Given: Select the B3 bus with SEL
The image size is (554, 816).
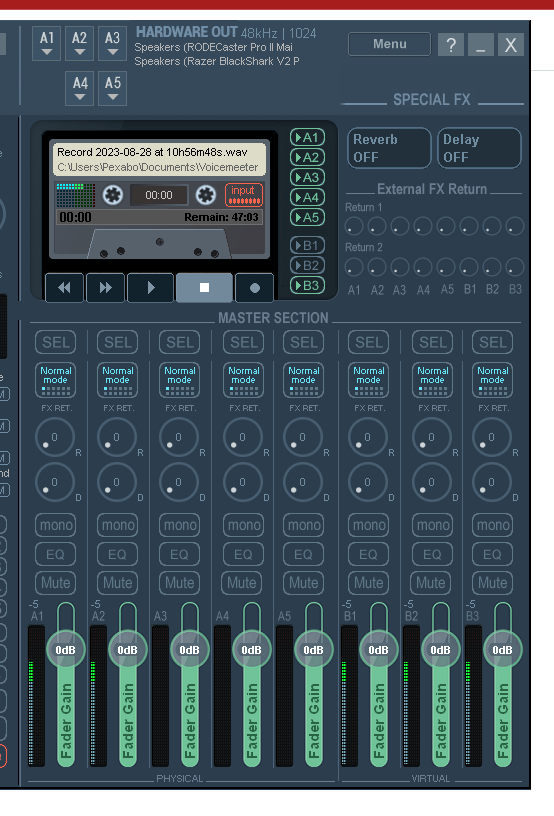Looking at the screenshot, I should point(493,342).
